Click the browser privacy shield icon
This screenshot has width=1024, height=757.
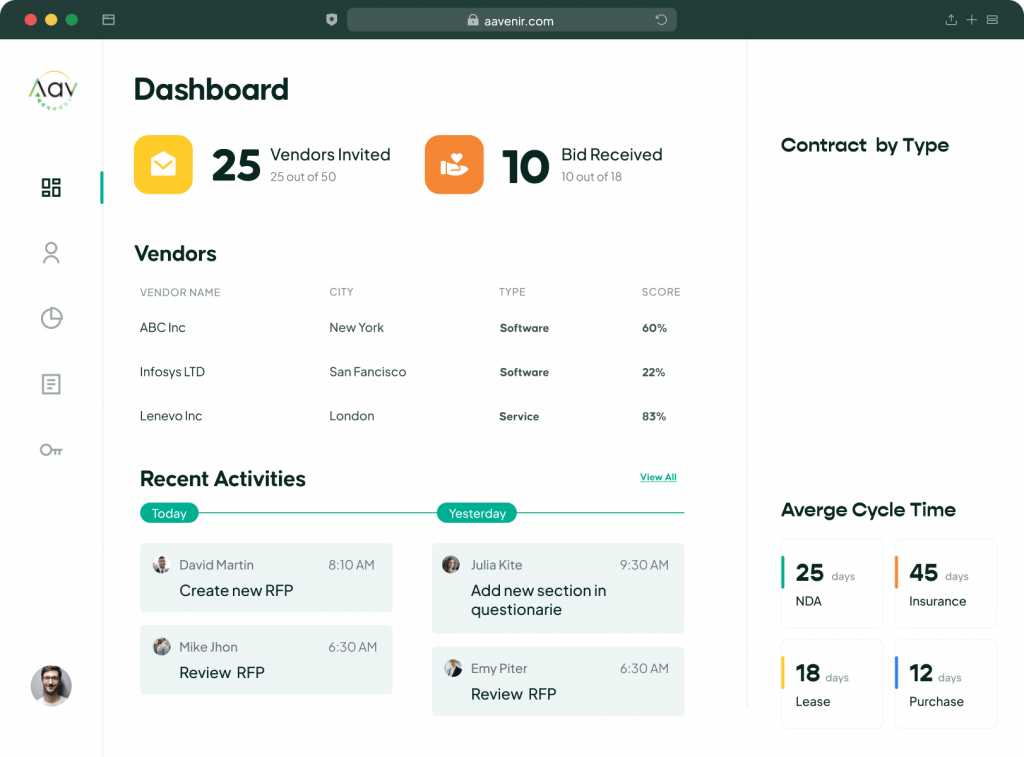click(332, 20)
